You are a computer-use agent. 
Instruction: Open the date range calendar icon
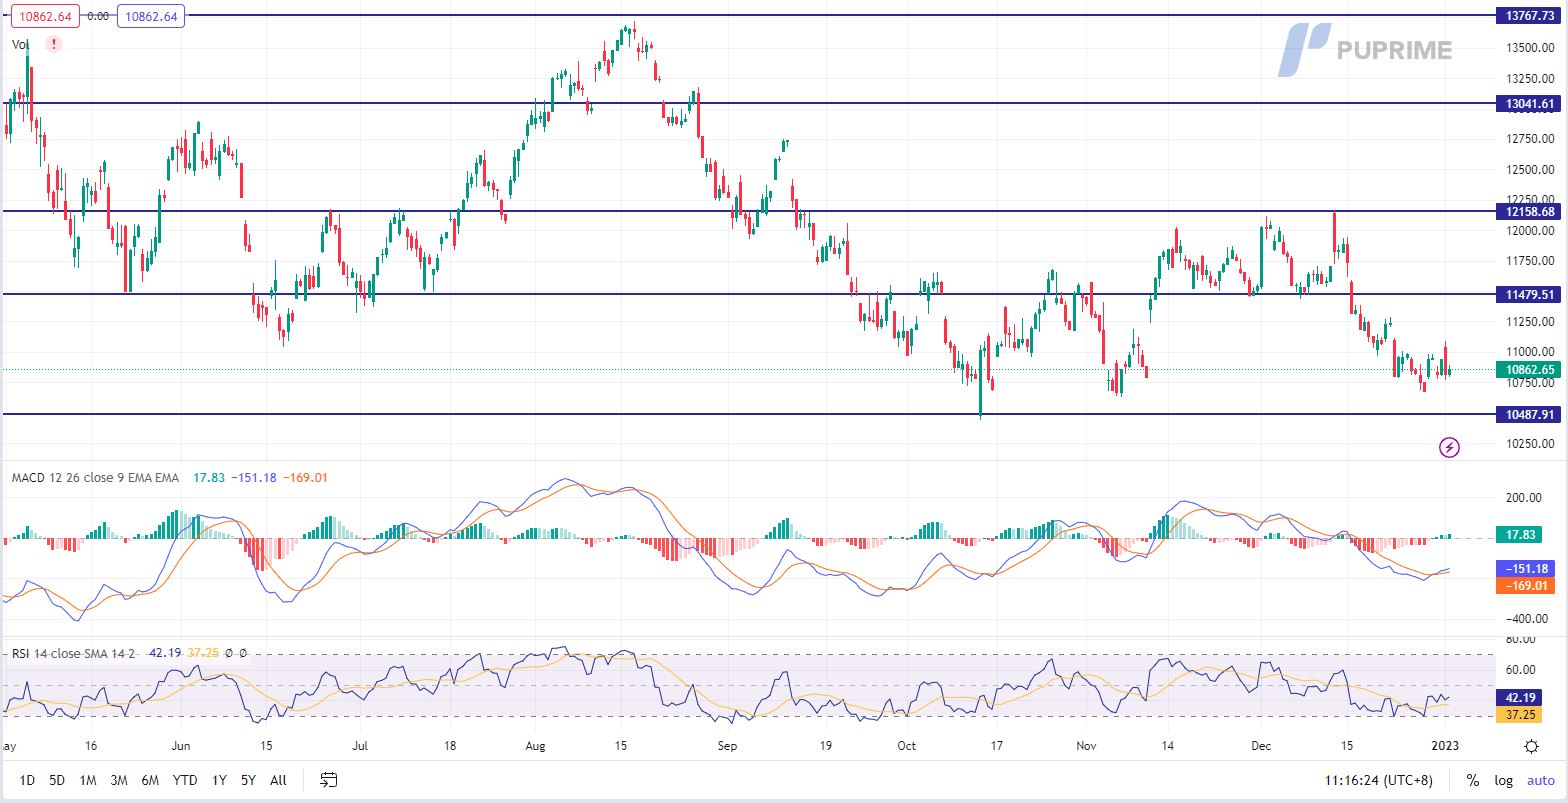(x=329, y=780)
